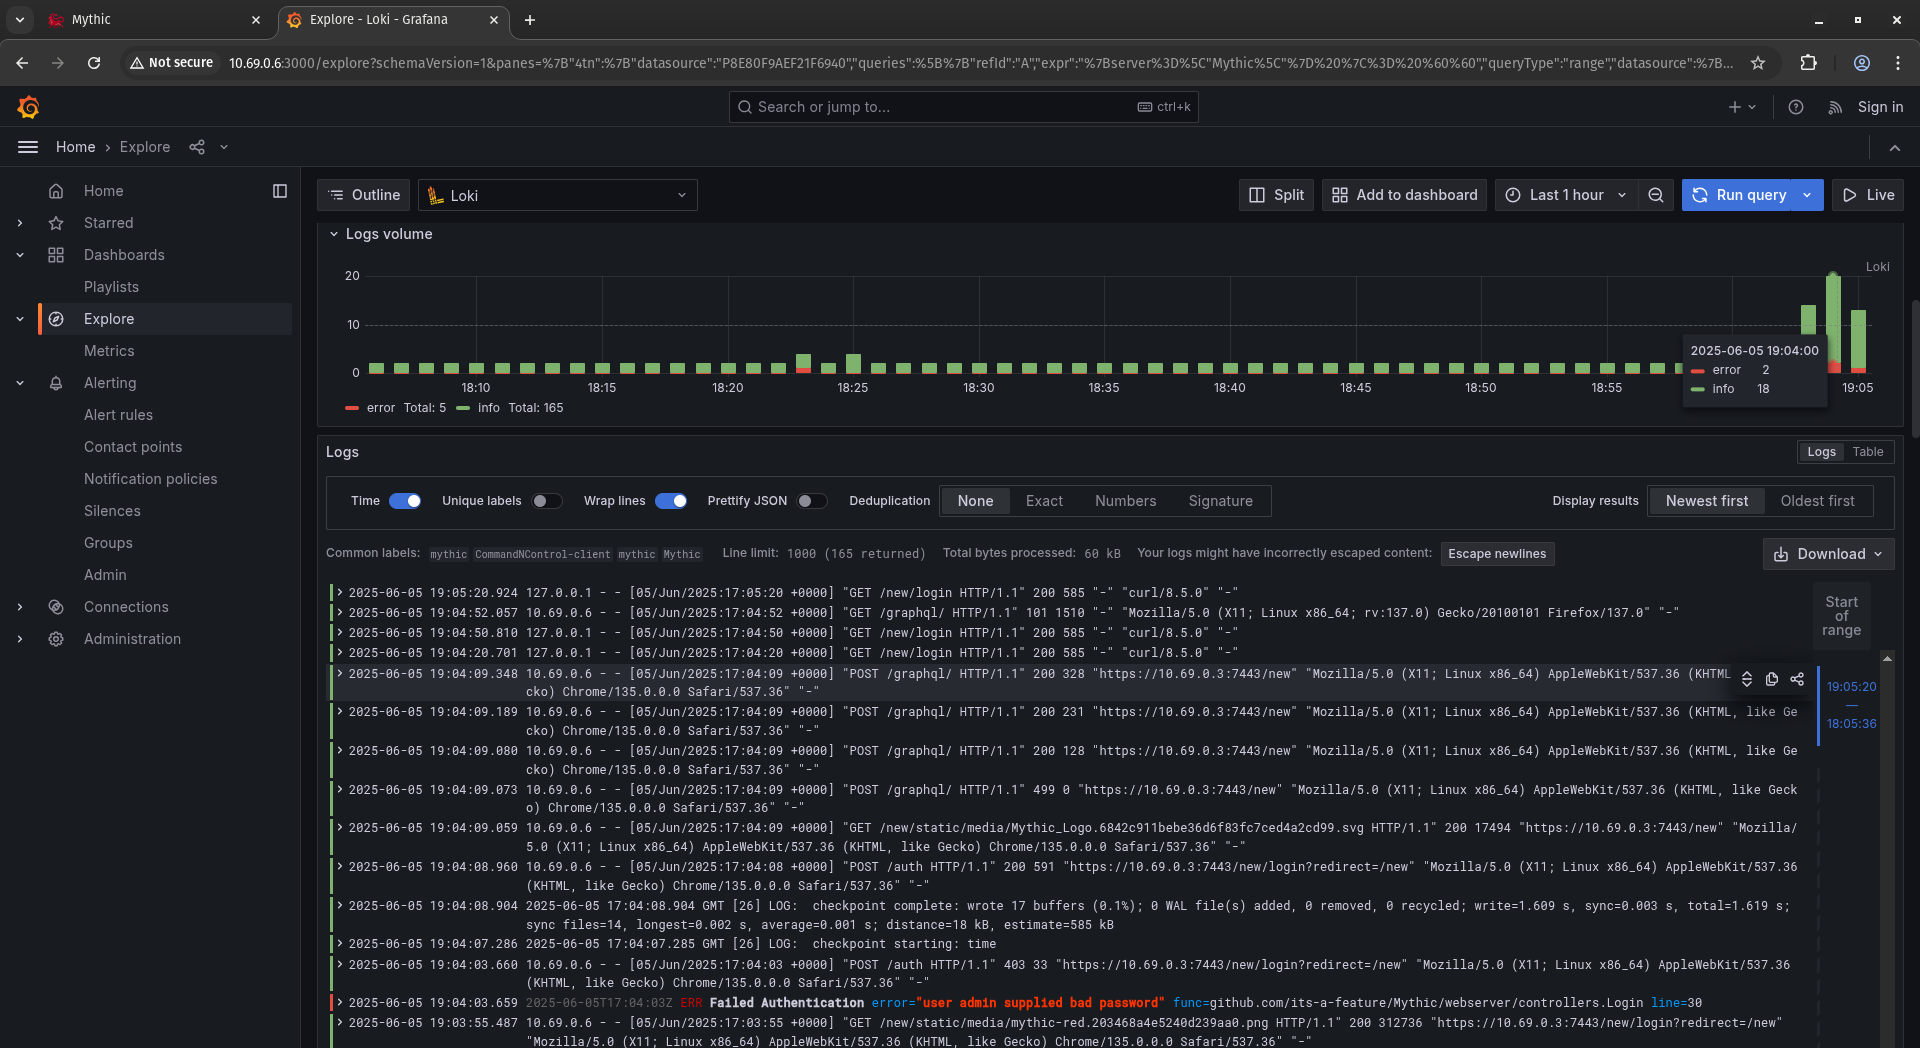Toggle the Time switch

coord(405,501)
